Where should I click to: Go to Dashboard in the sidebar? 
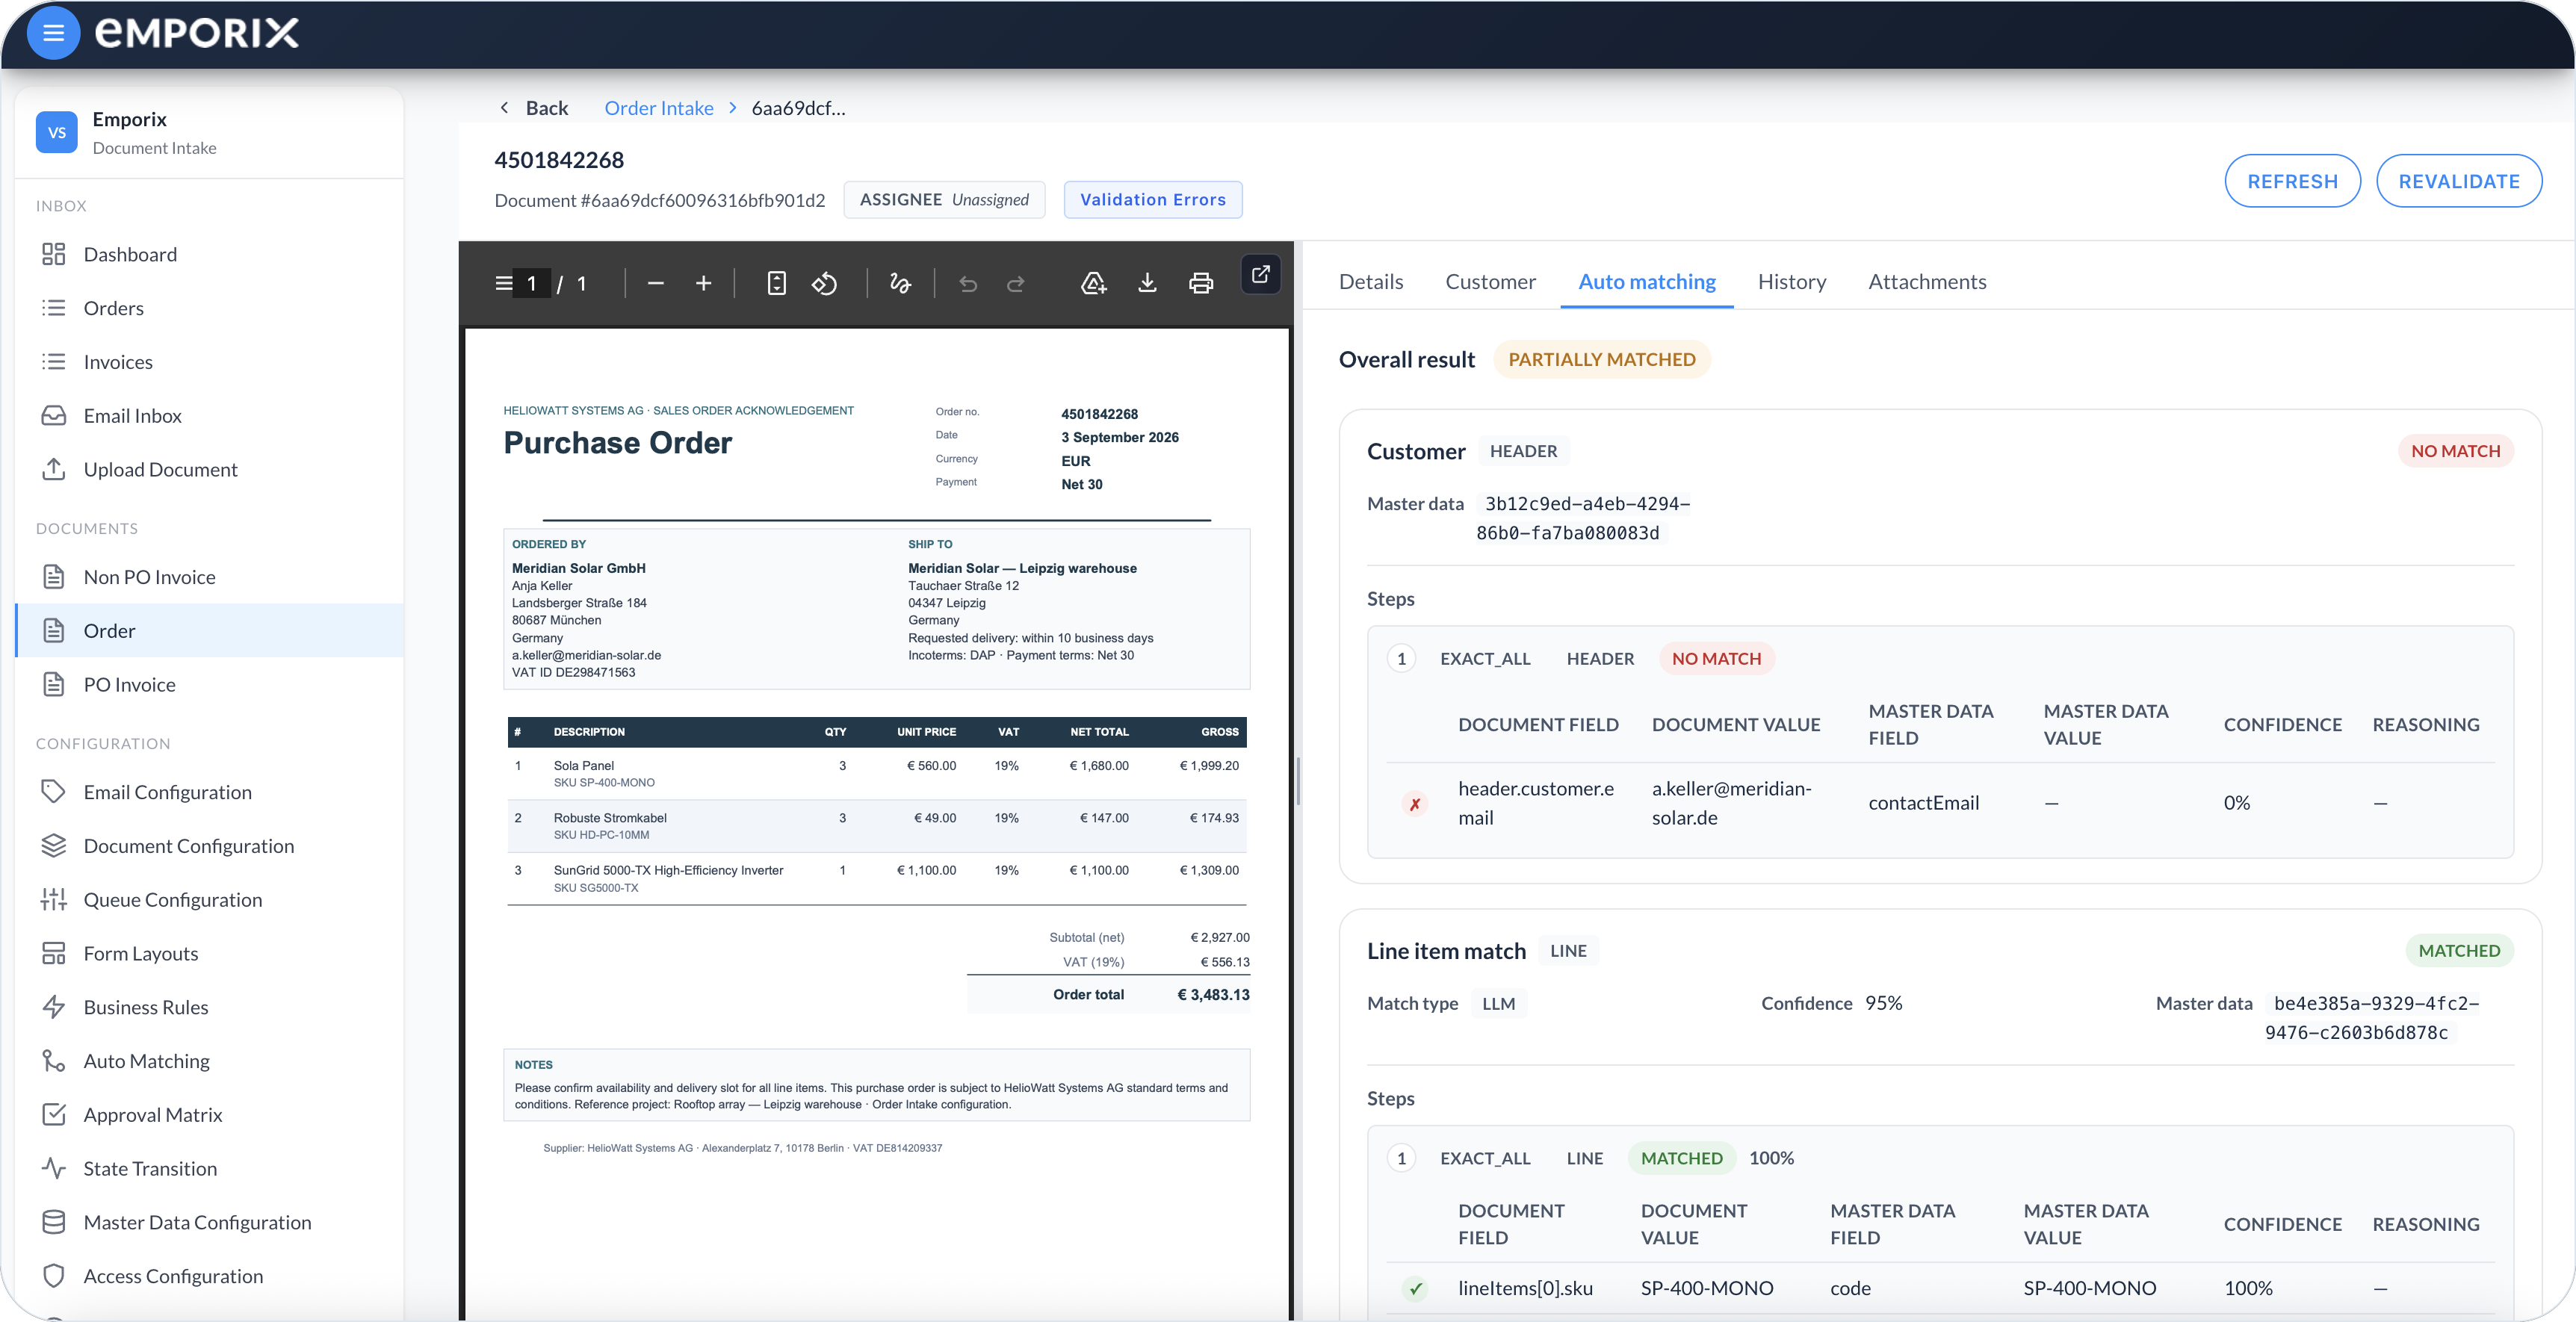pos(209,254)
